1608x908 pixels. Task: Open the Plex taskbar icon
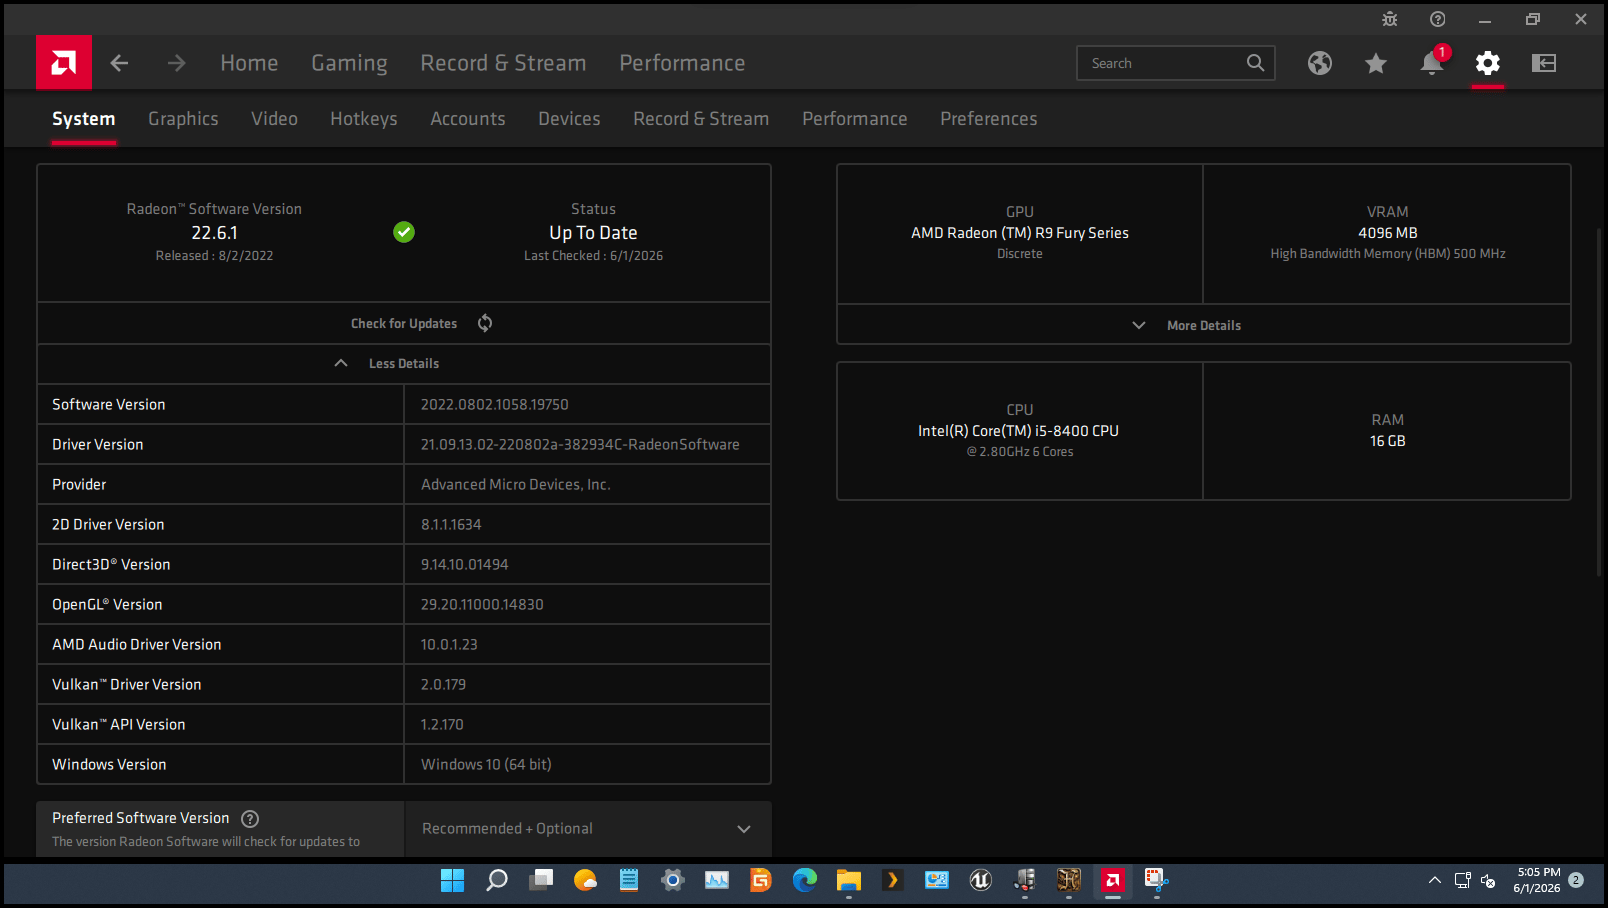(x=893, y=880)
